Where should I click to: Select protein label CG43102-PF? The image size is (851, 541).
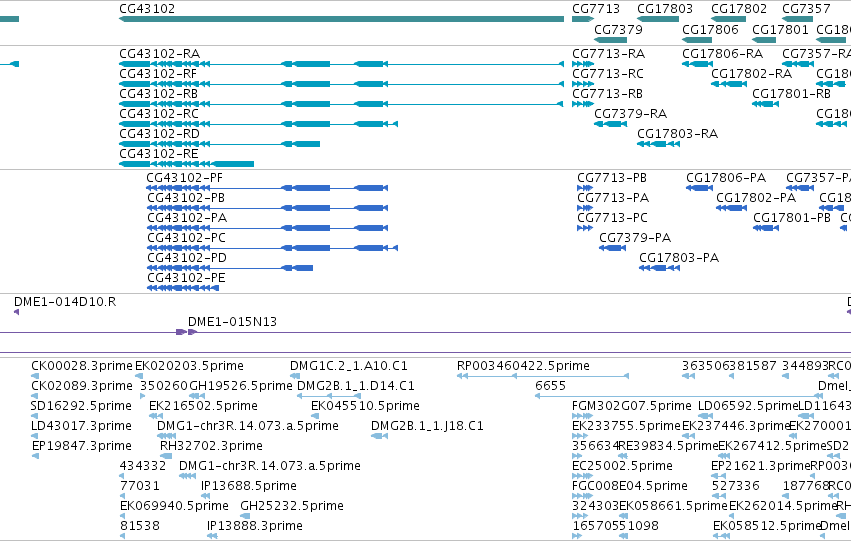pyautogui.click(x=185, y=178)
